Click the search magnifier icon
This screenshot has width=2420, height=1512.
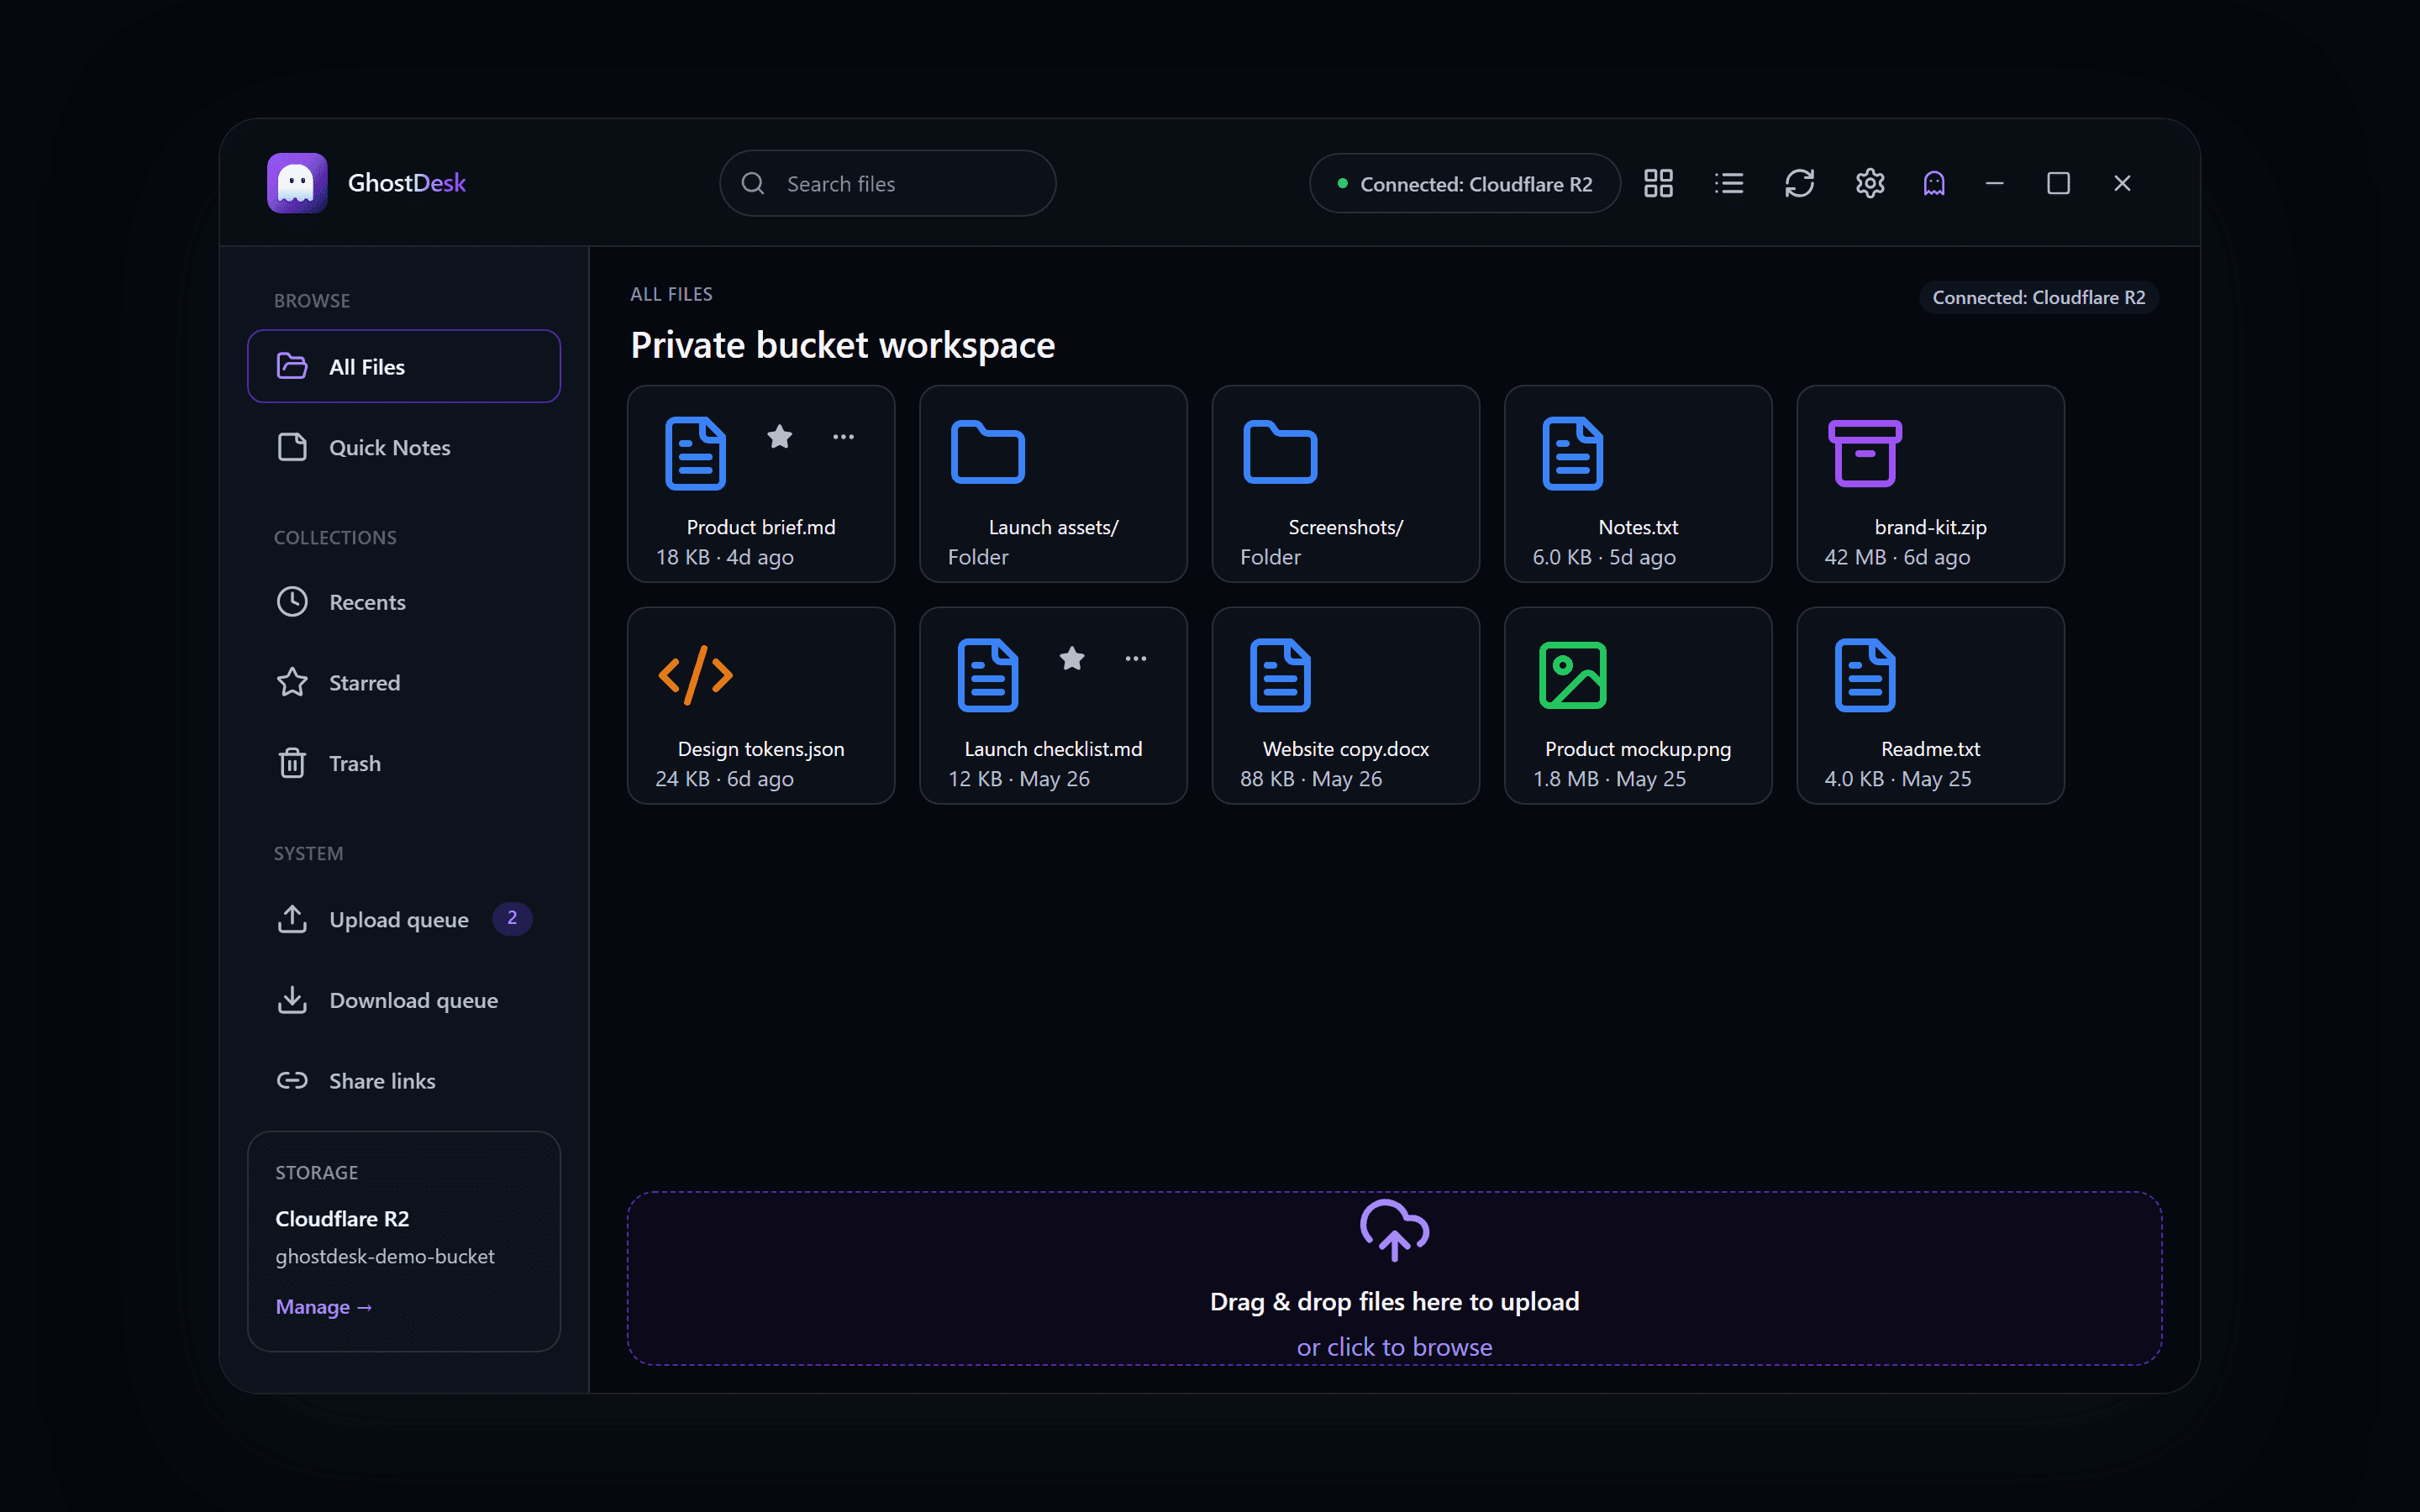pos(753,183)
